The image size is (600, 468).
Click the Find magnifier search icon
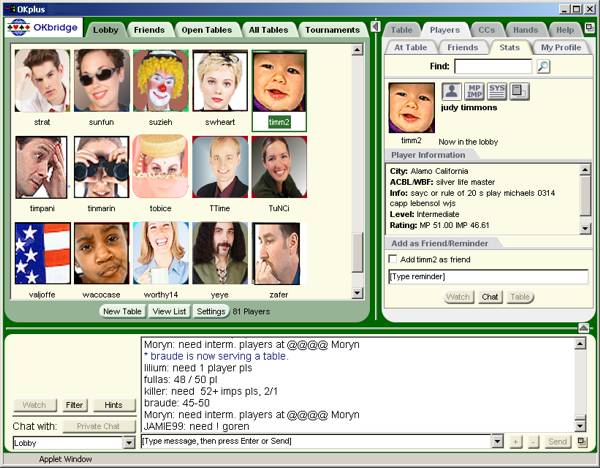tap(544, 67)
